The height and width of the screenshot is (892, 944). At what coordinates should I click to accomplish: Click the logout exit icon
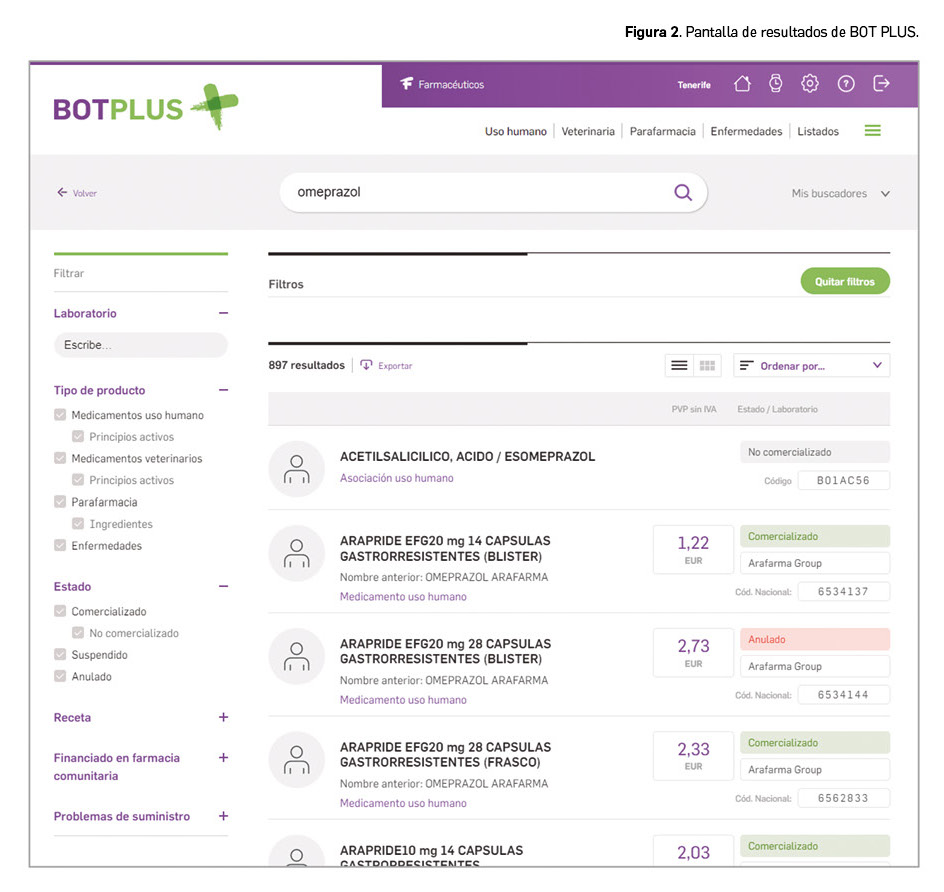tap(881, 84)
